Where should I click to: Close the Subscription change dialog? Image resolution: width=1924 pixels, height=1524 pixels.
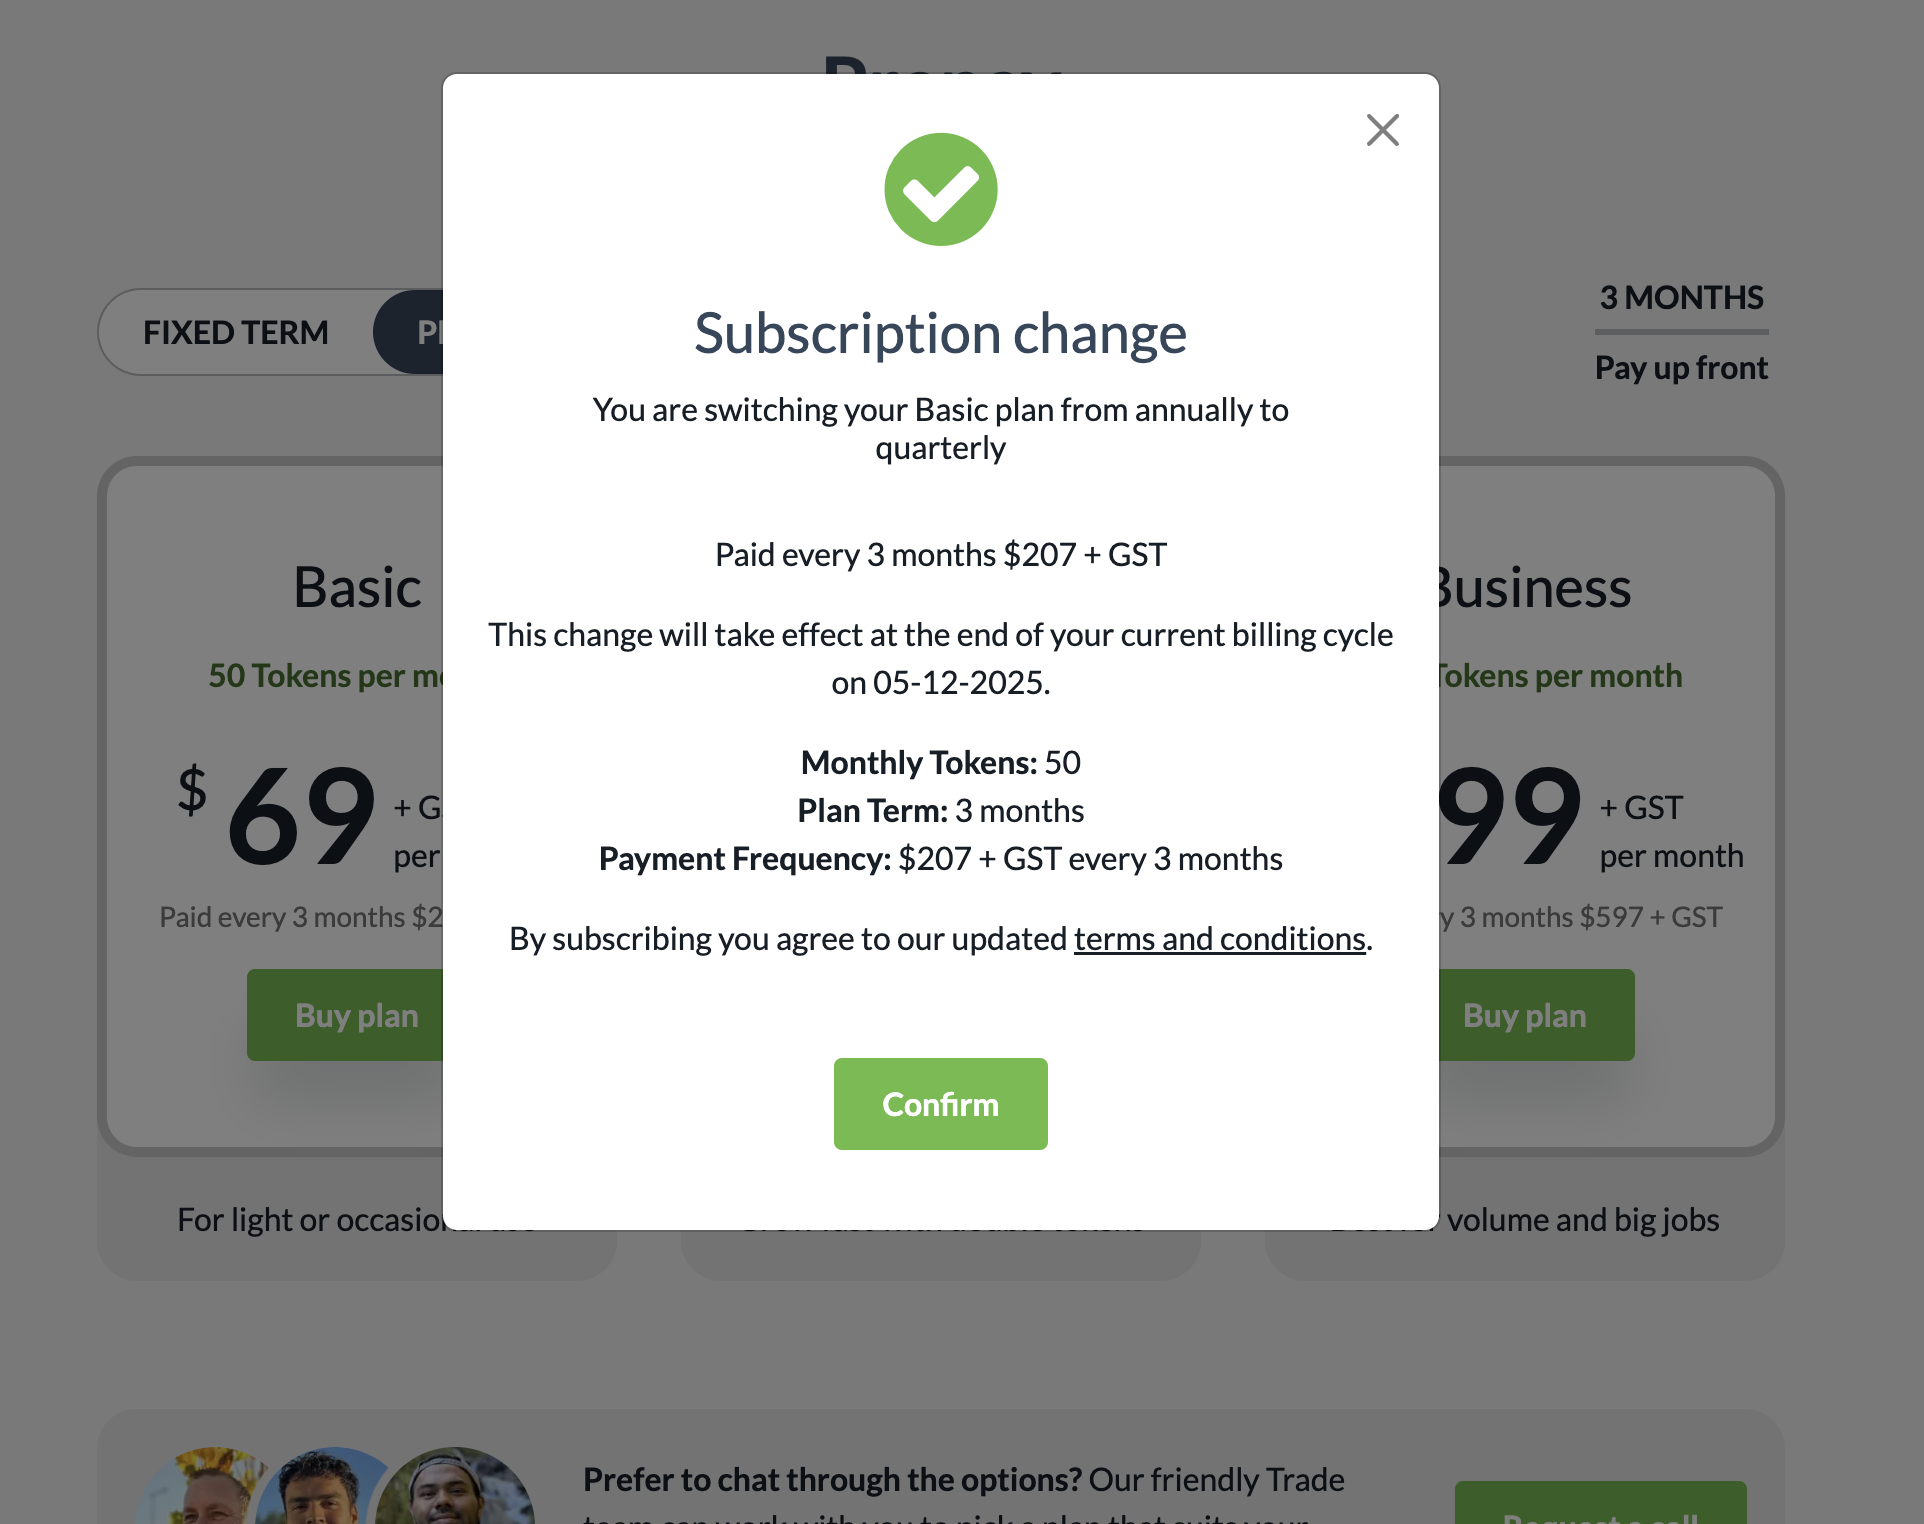[x=1382, y=130]
